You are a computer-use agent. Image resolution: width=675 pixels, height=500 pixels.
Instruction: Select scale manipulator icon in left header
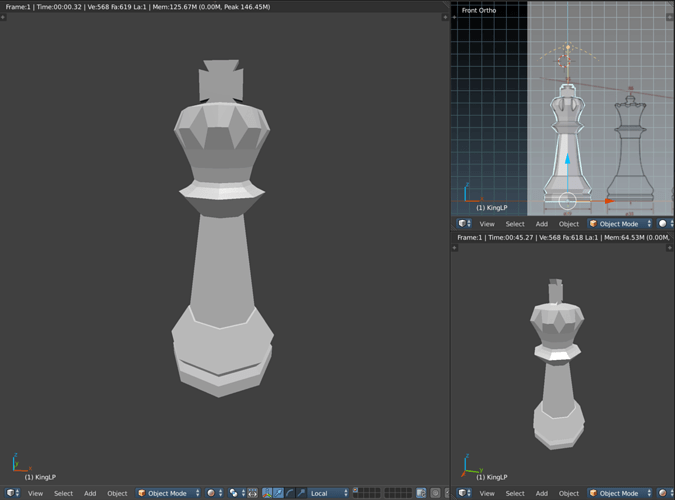click(300, 493)
